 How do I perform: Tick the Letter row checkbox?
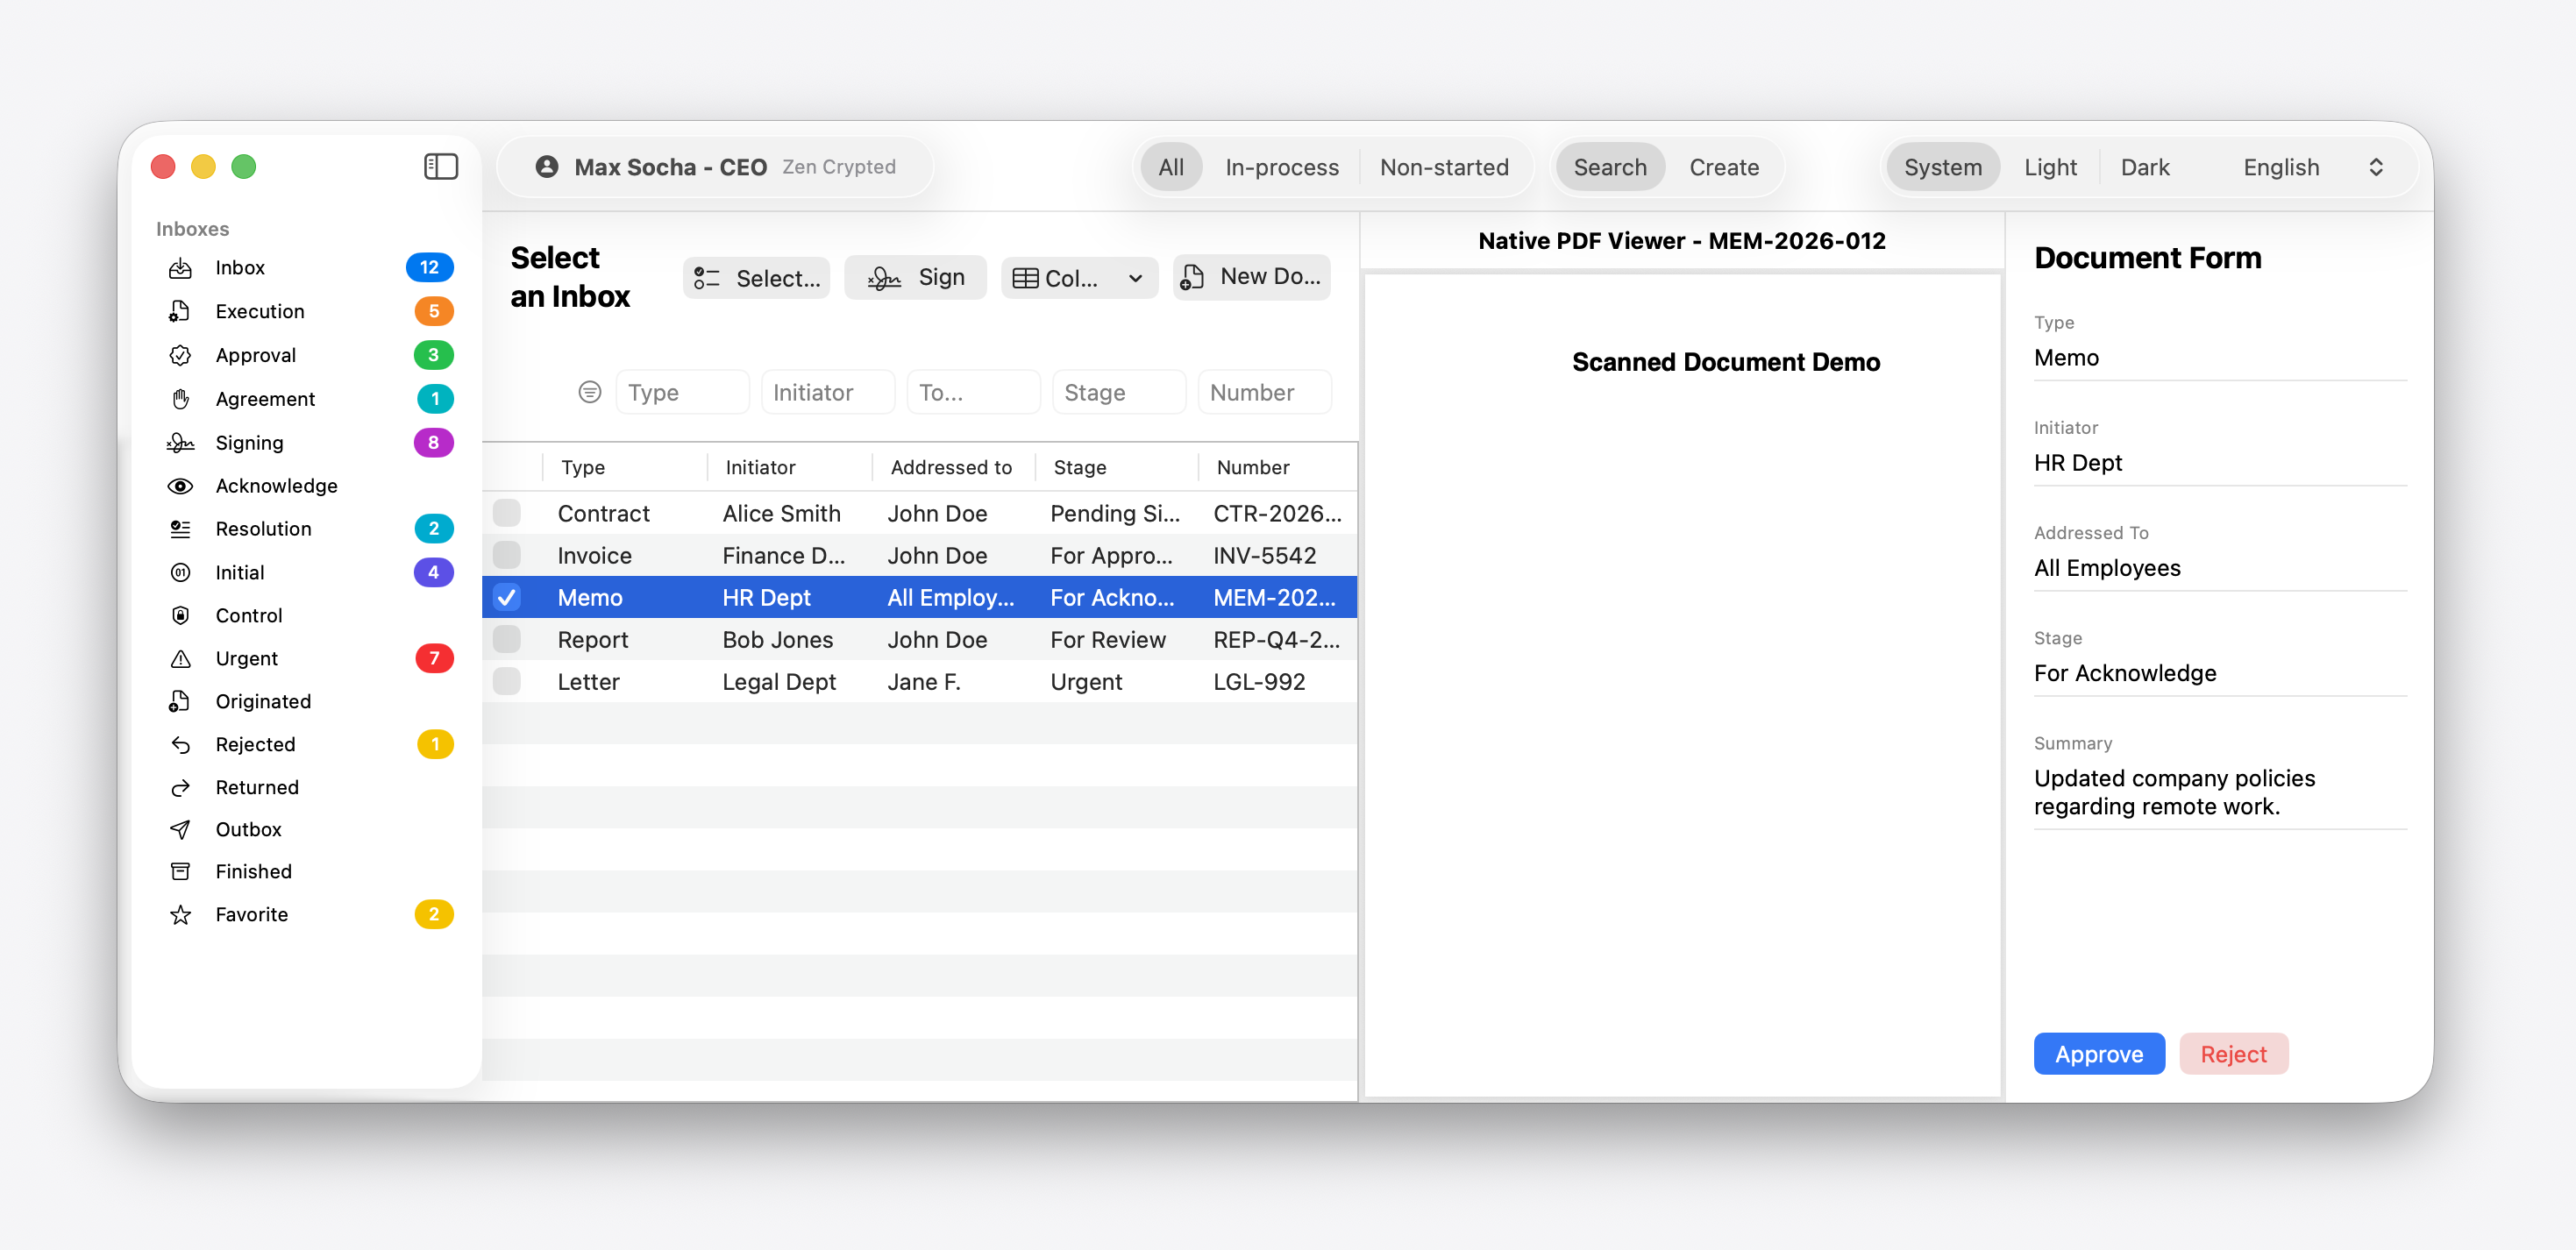point(507,681)
